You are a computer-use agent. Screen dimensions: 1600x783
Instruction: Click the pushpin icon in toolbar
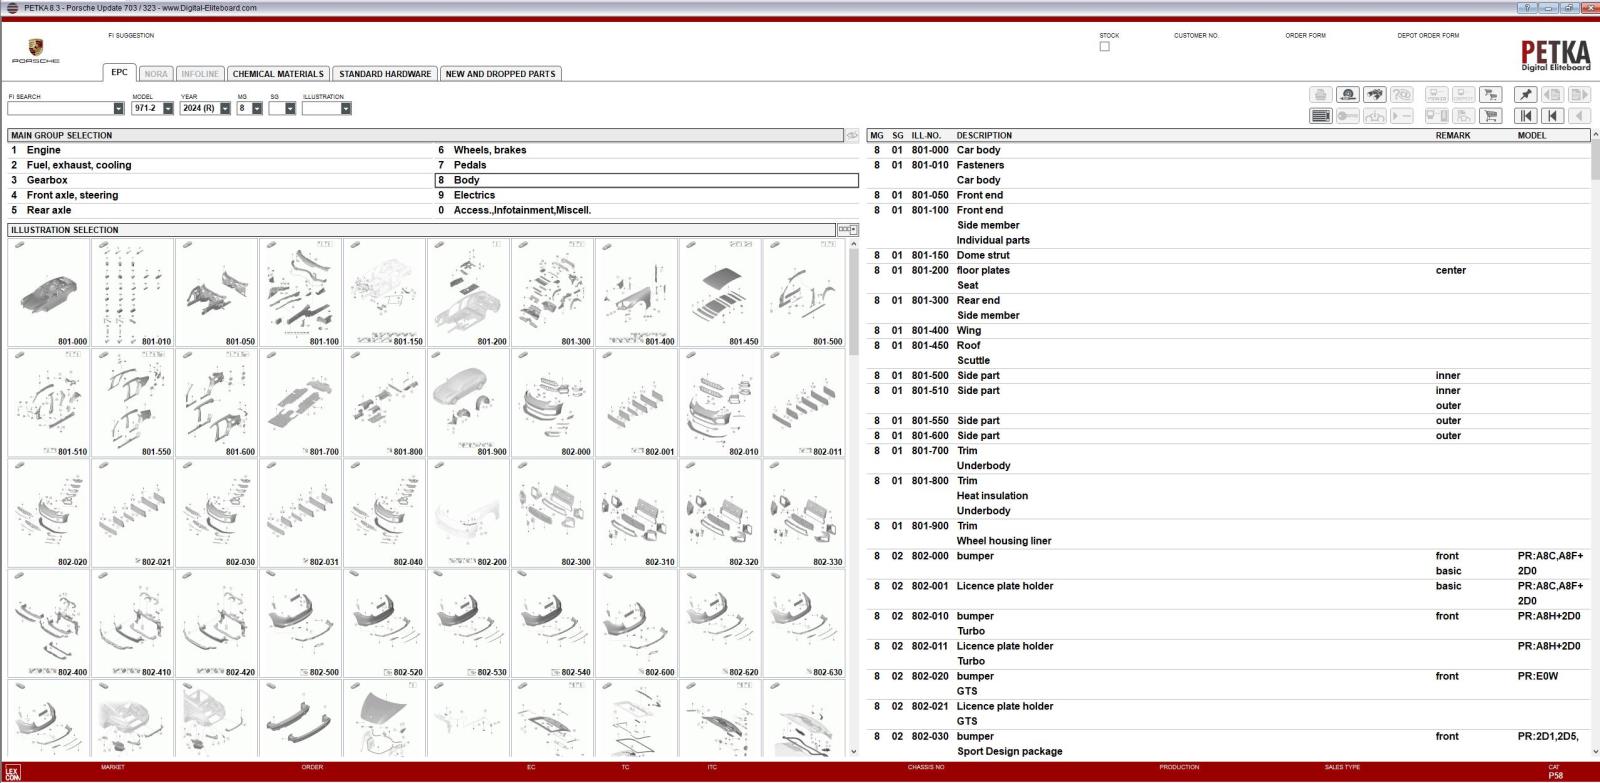1525,94
